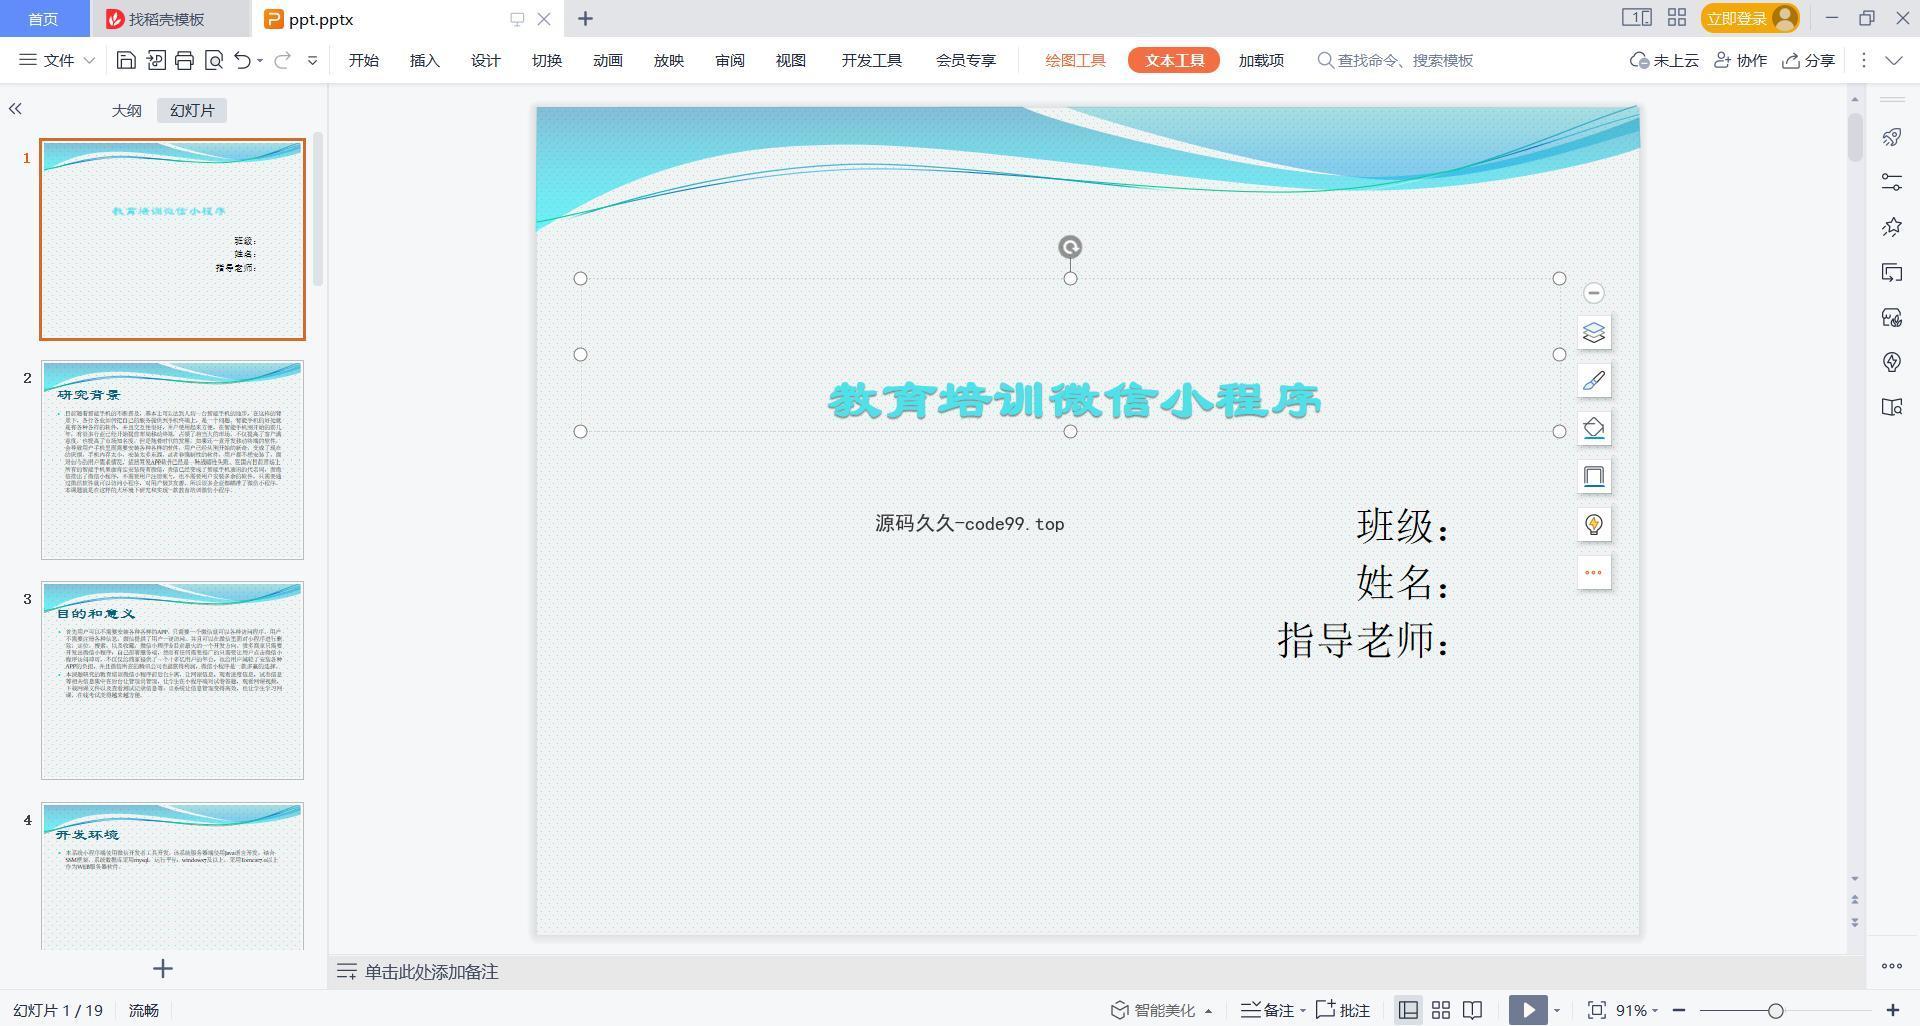This screenshot has height=1026, width=1920.
Task: Click the Print icon
Action: 184,60
